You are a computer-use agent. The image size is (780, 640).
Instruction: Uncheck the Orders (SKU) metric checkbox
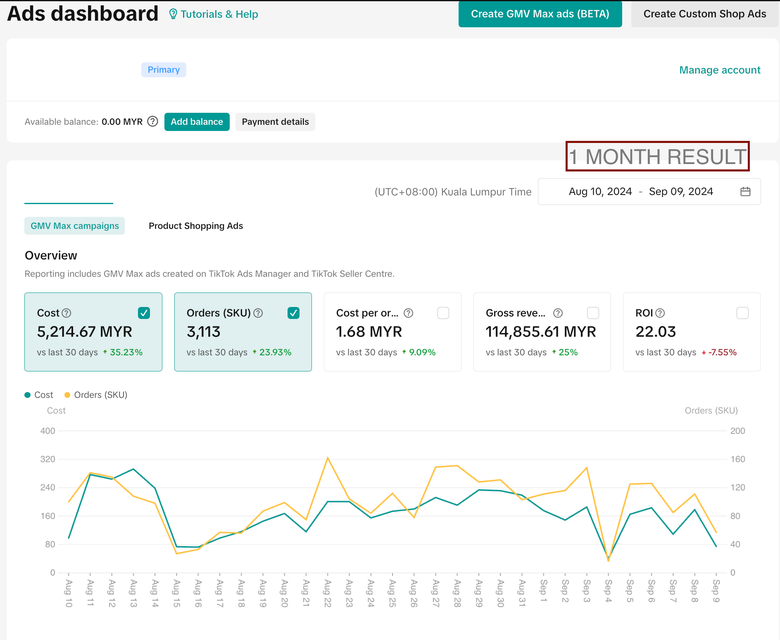pos(293,313)
